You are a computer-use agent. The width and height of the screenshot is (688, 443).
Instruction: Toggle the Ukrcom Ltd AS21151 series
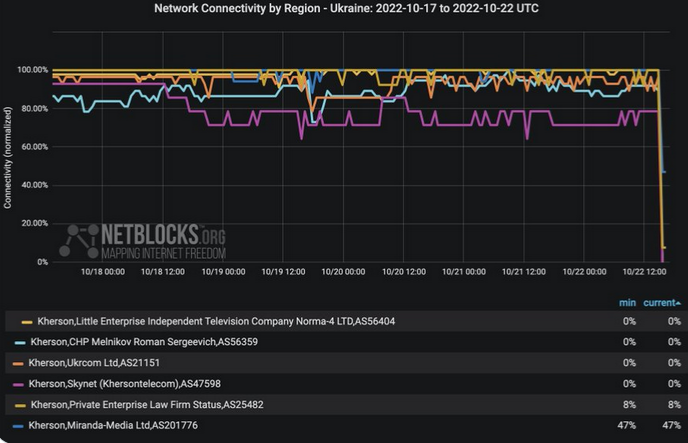(x=94, y=363)
